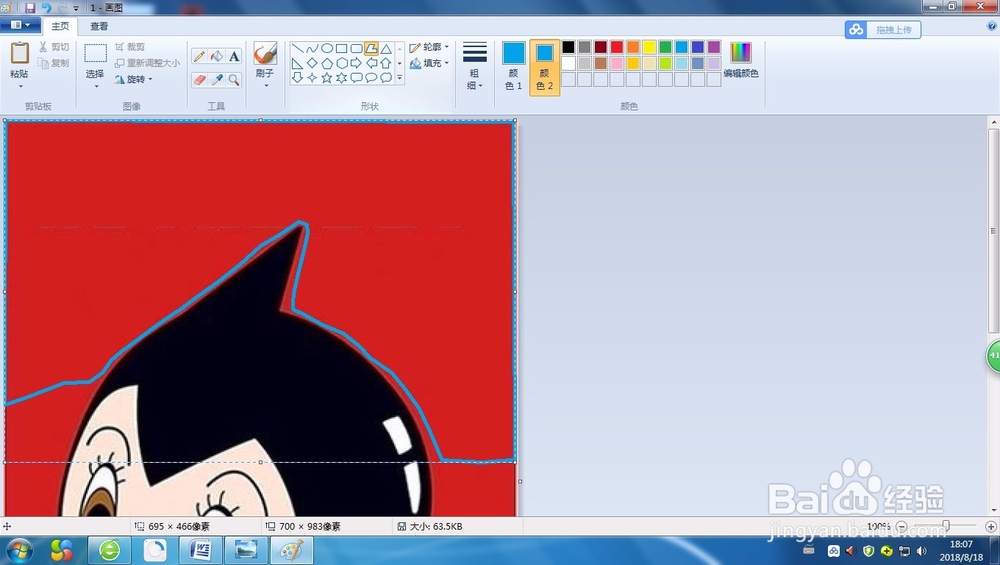The image size is (1000, 565).
Task: Choose the Four-point star shape
Action: (312, 78)
